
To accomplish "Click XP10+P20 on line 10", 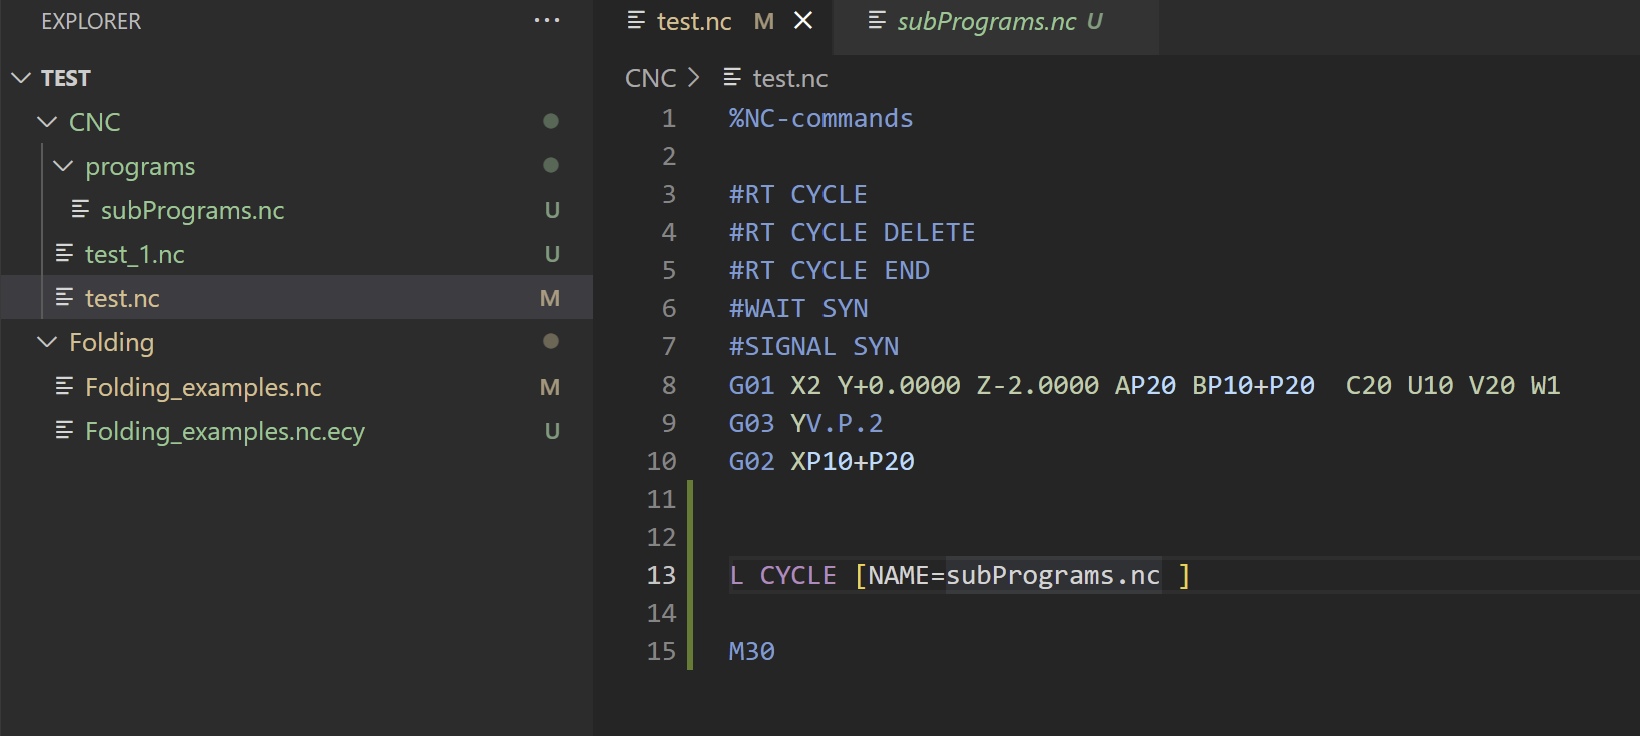I will coord(852,461).
